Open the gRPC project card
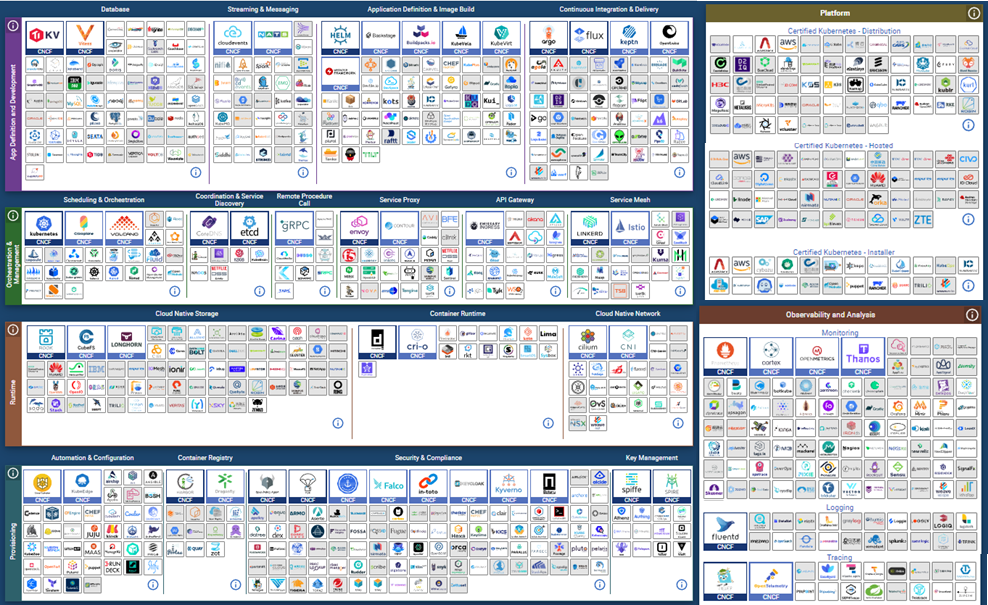 pyautogui.click(x=294, y=228)
